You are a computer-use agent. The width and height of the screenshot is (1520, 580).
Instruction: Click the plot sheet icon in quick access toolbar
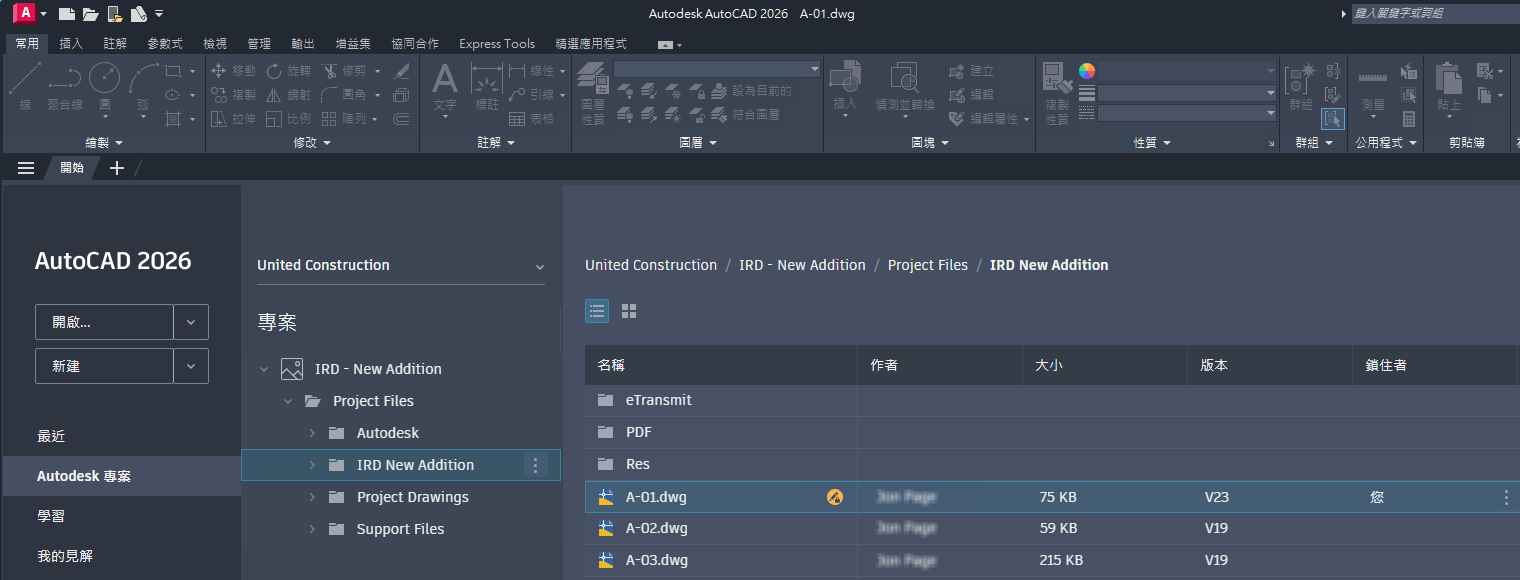tap(138, 14)
